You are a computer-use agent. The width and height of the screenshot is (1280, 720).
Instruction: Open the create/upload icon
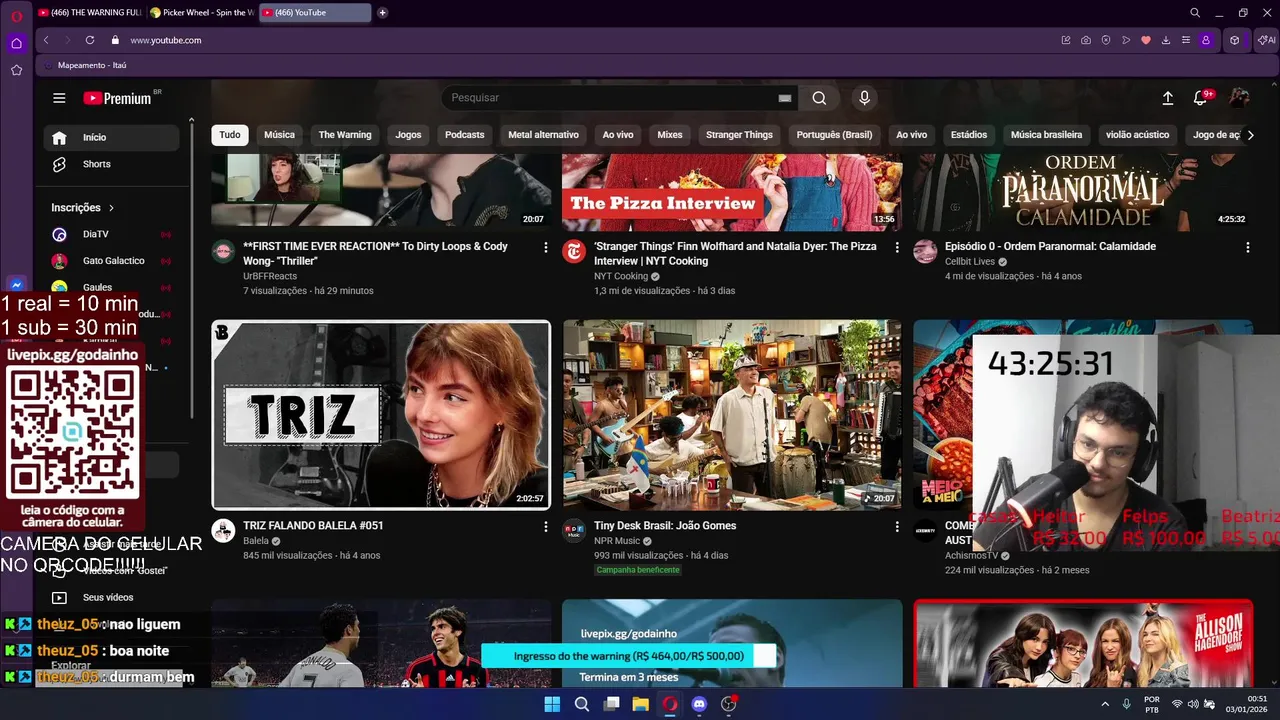click(x=1167, y=98)
